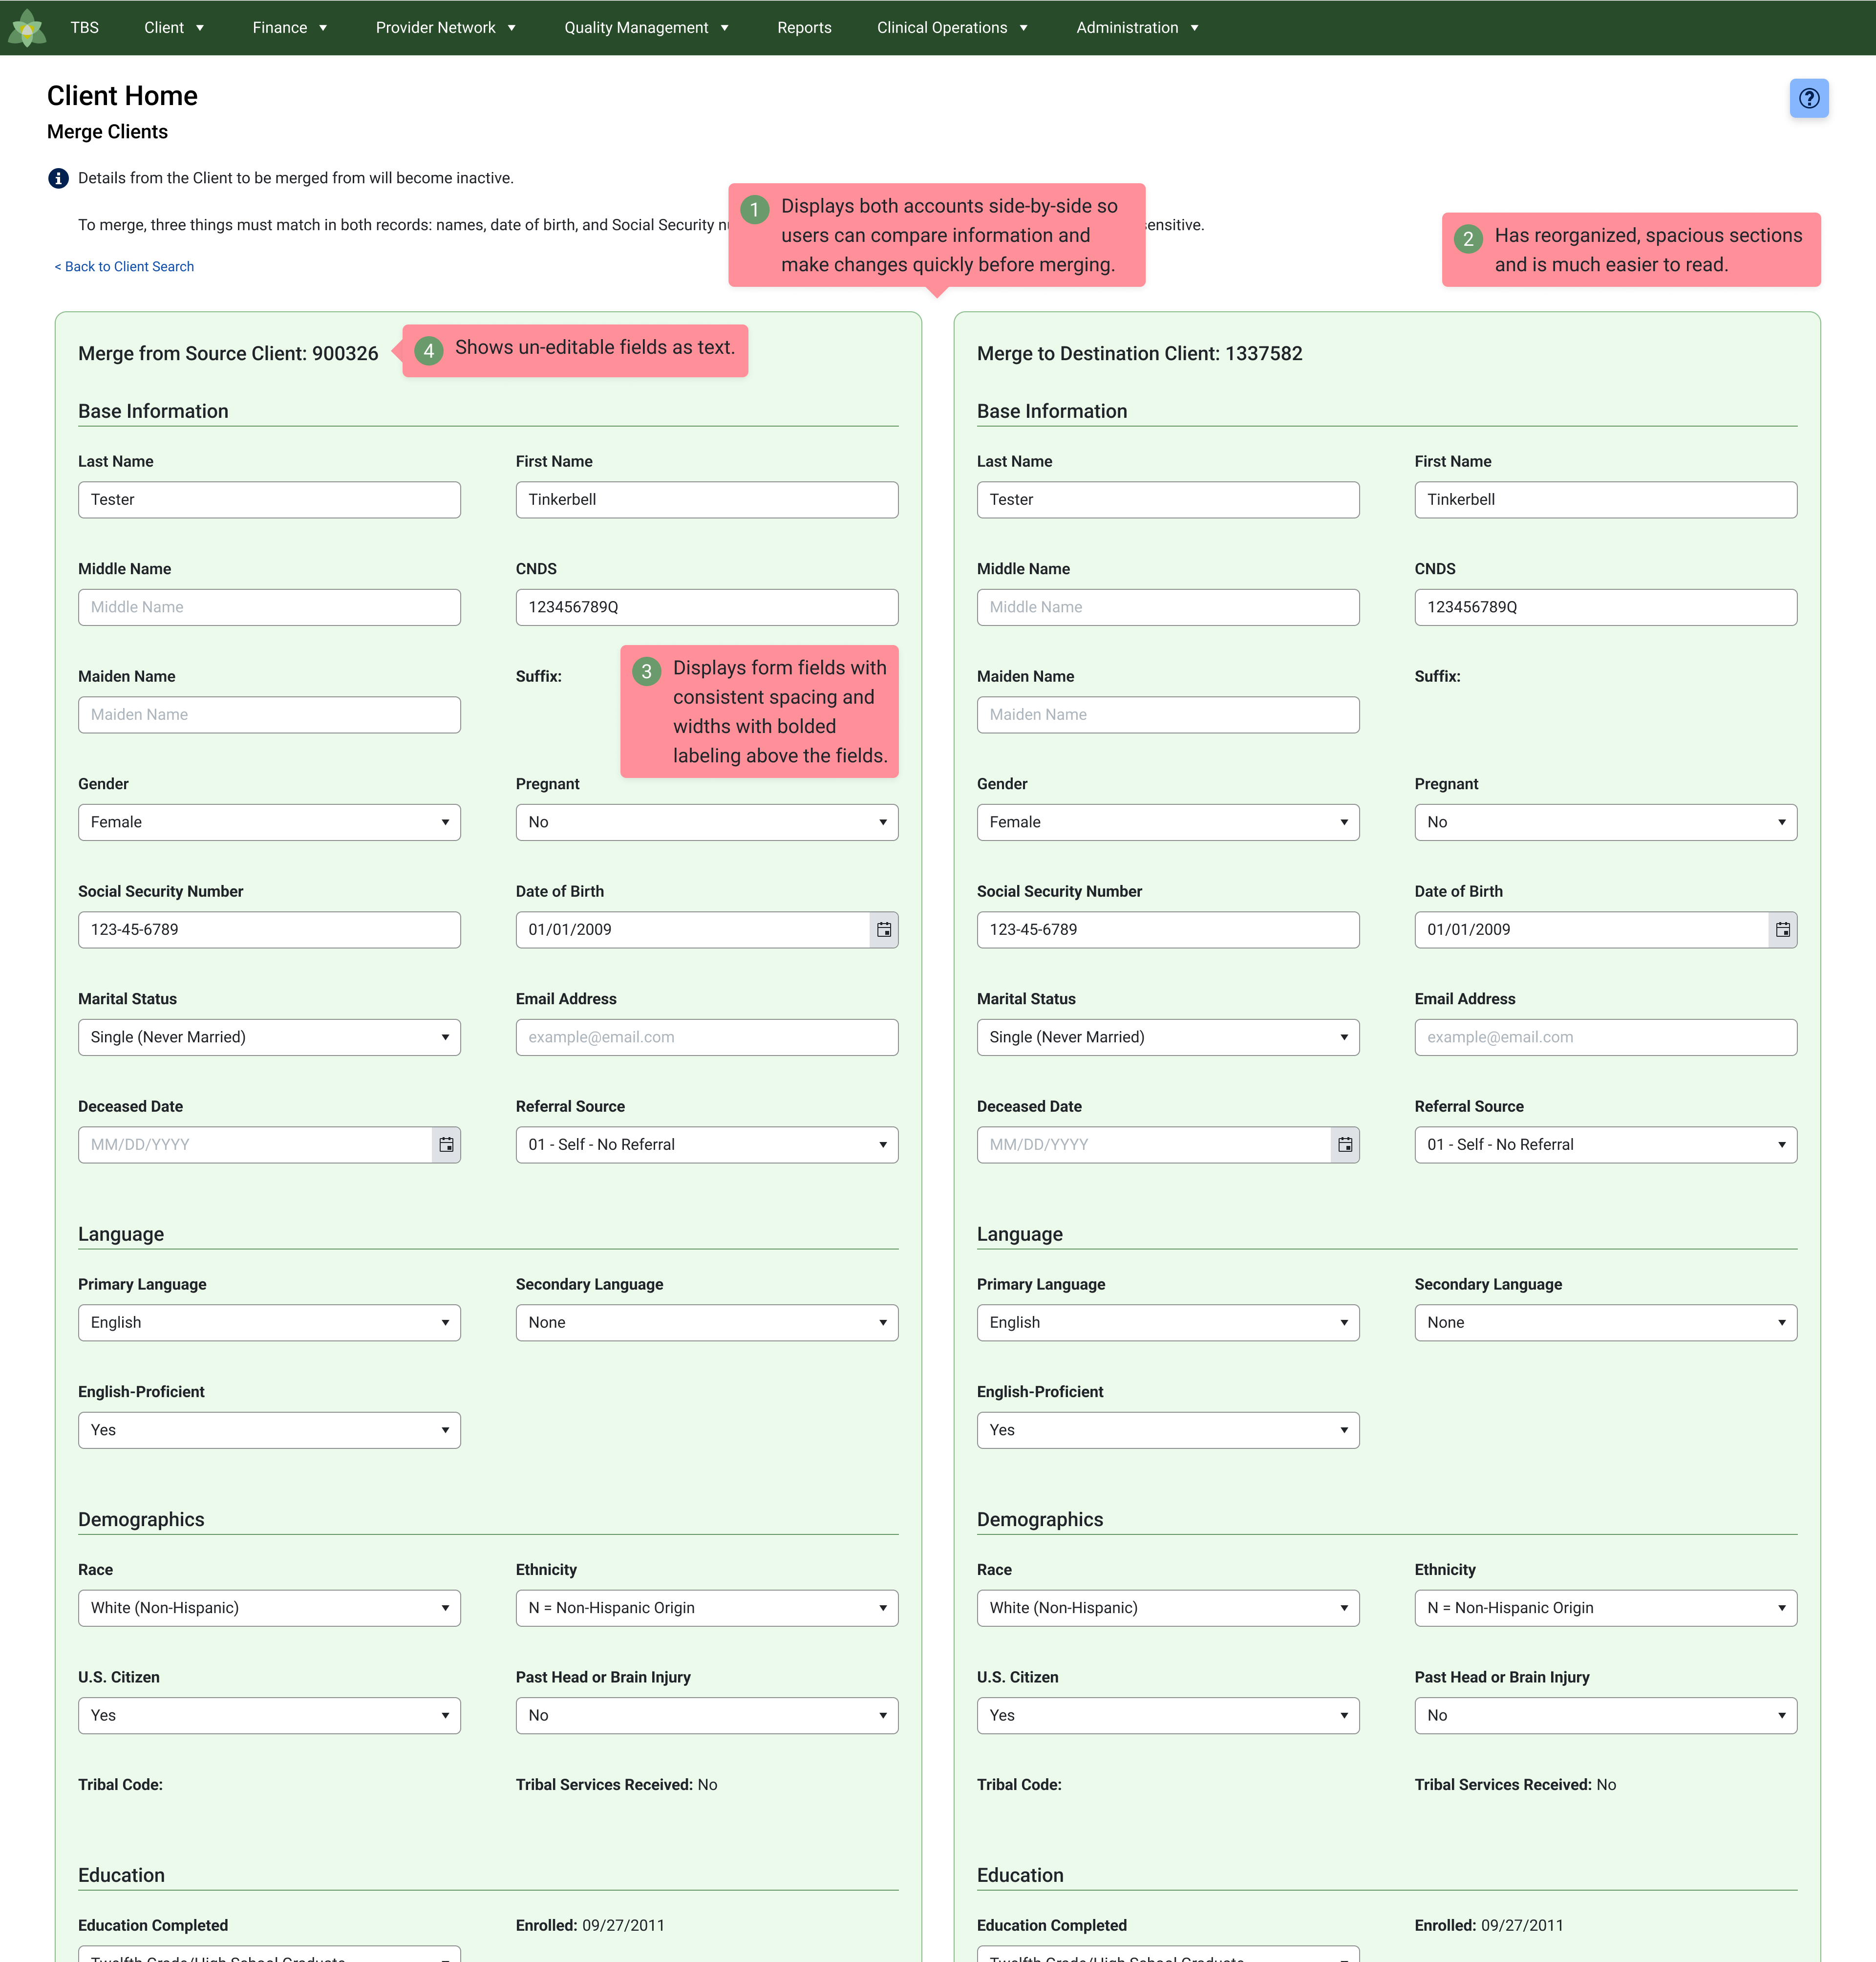Go to Reports

pos(804,28)
